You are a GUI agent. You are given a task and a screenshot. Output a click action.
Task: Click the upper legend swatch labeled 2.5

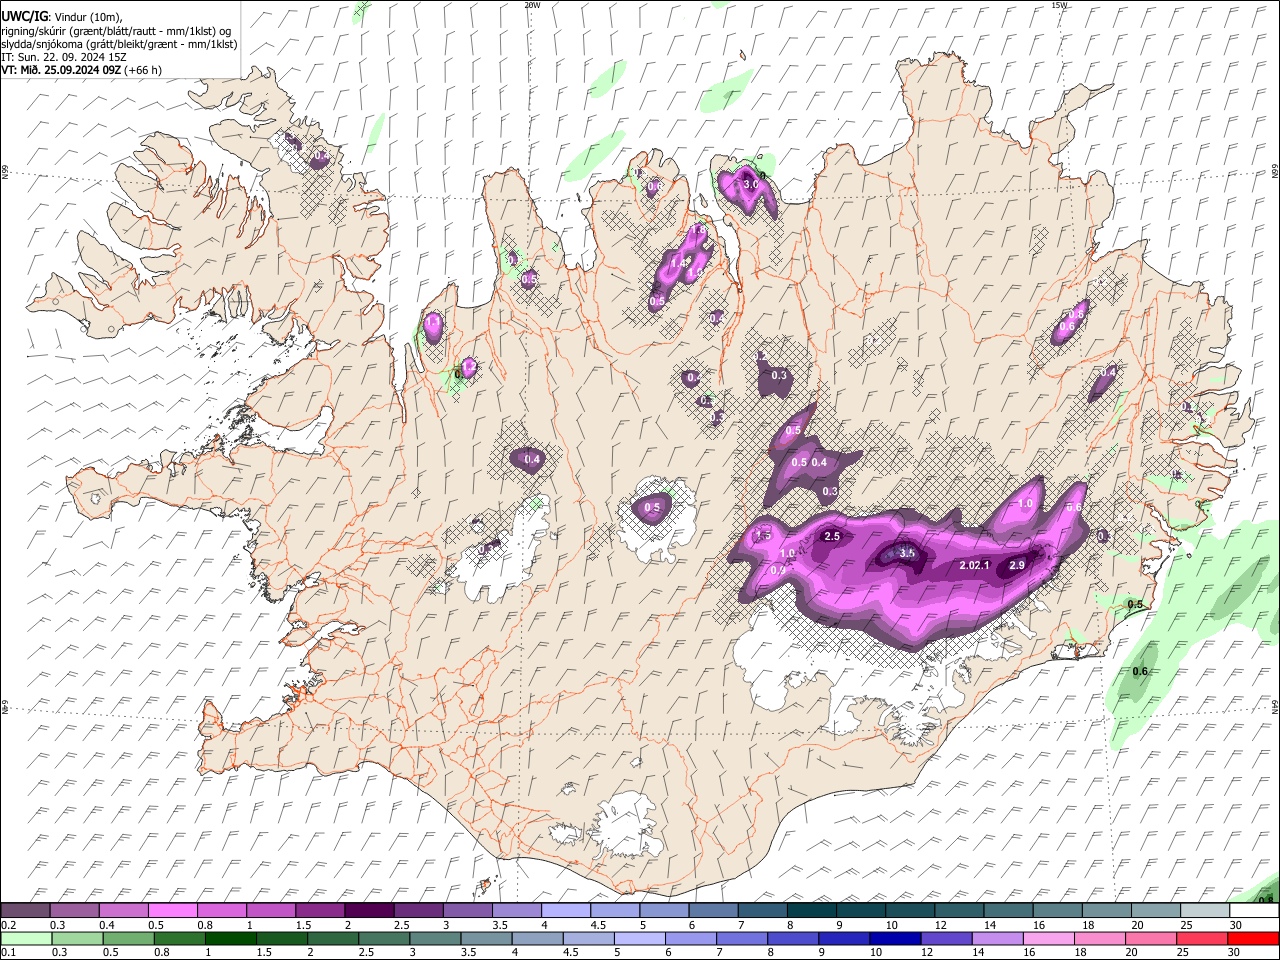click(x=418, y=911)
